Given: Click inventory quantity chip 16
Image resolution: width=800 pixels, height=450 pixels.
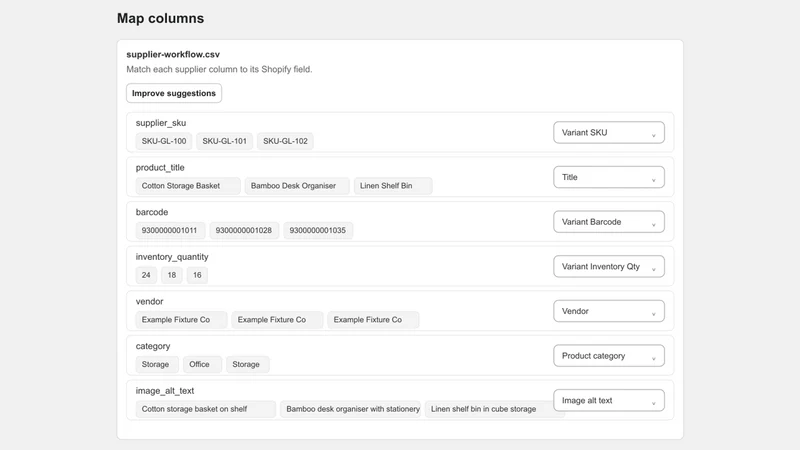Looking at the screenshot, I should 197,275.
